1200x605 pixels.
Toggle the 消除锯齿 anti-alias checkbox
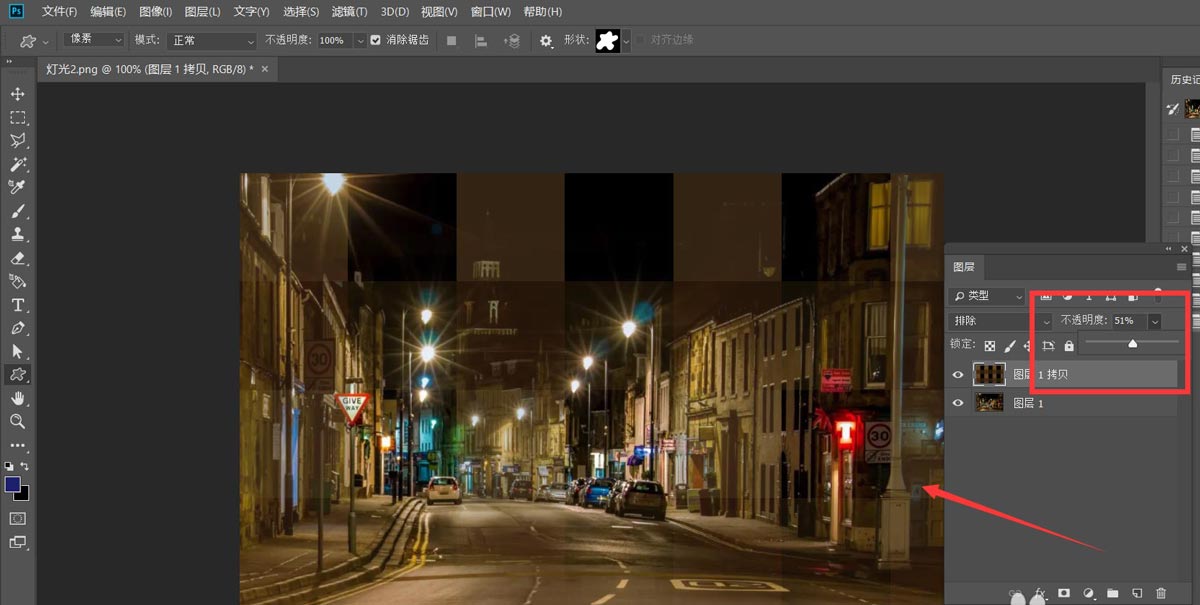point(375,40)
